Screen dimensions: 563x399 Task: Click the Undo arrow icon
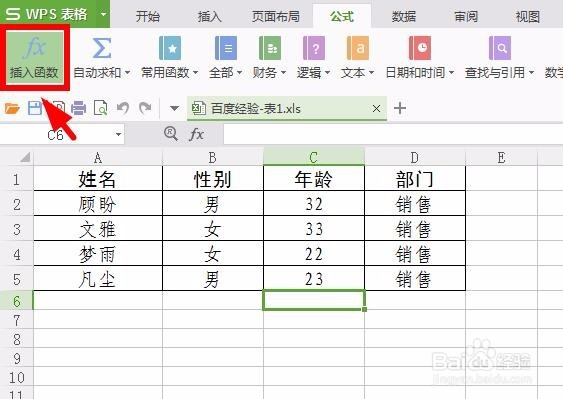123,108
